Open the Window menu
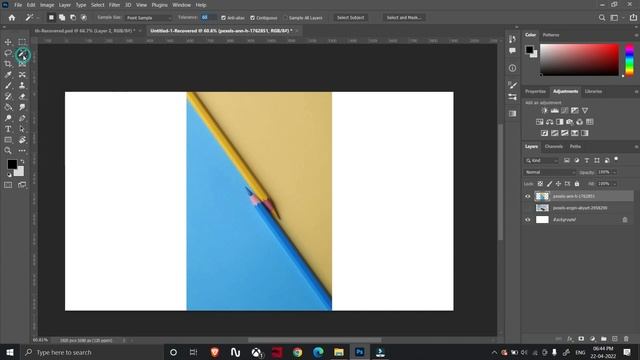The width and height of the screenshot is (640, 360). click(x=181, y=5)
